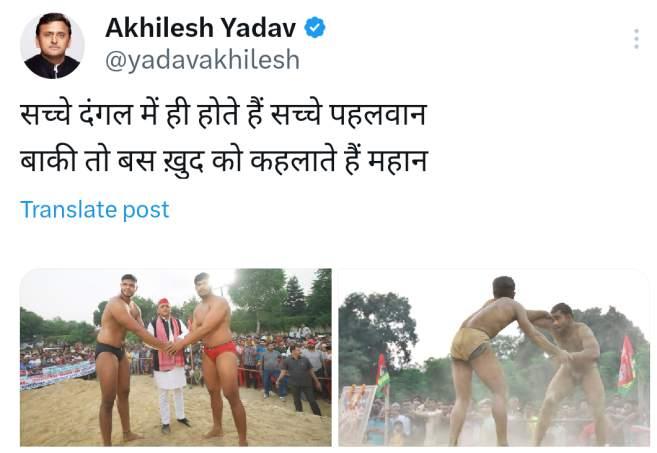Open the three-dot more options menu
657x453 pixels.
tap(636, 39)
